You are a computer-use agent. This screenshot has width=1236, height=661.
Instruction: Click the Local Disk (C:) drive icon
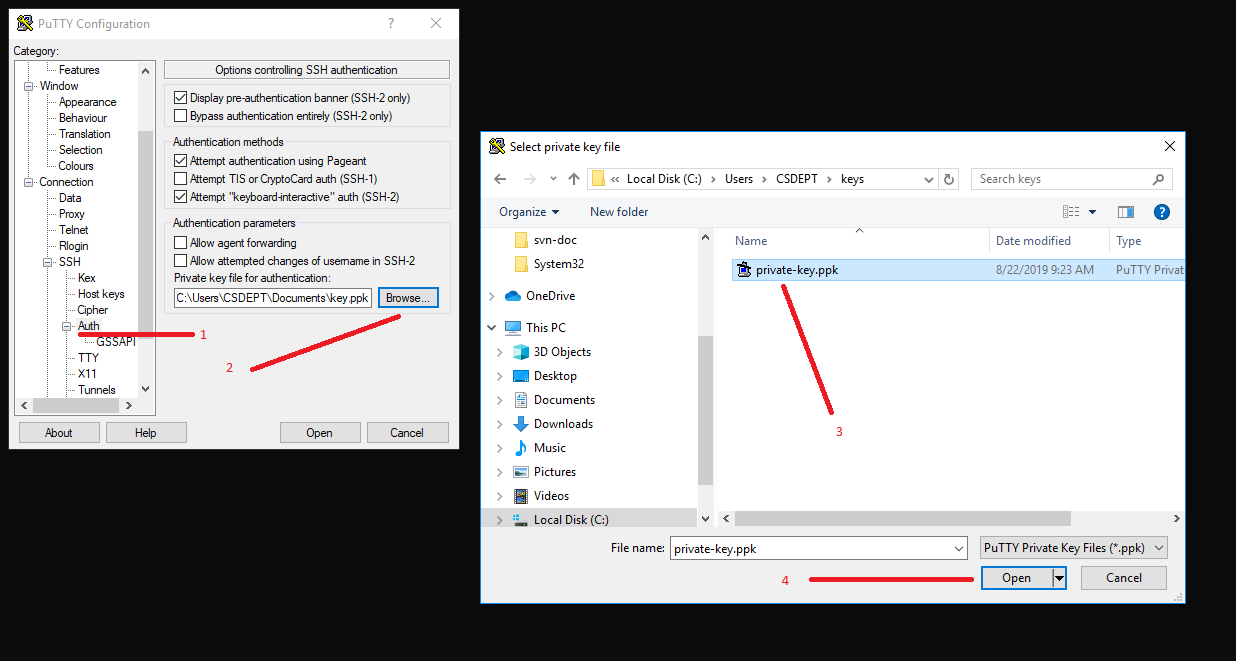520,520
